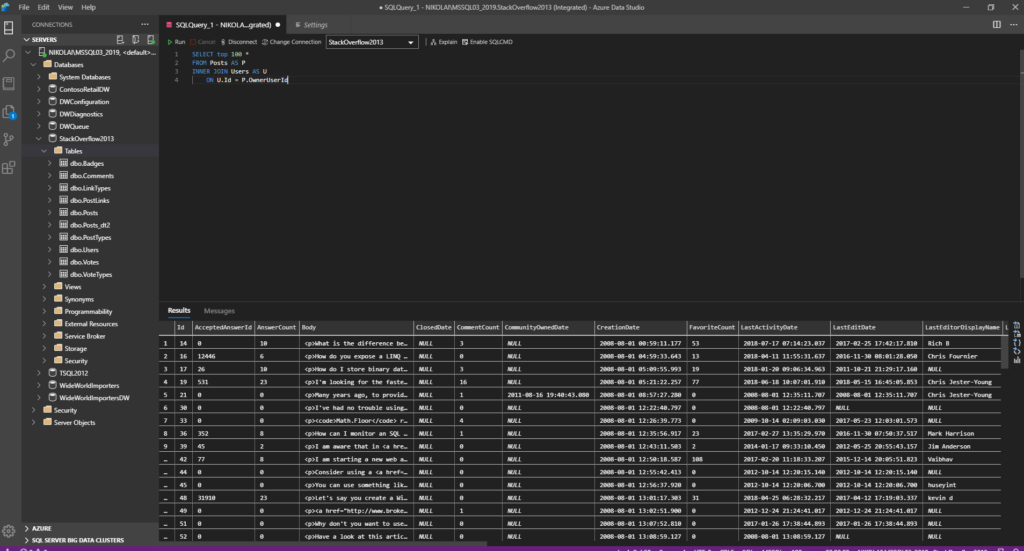Collapse the Tables folder

tap(44, 151)
